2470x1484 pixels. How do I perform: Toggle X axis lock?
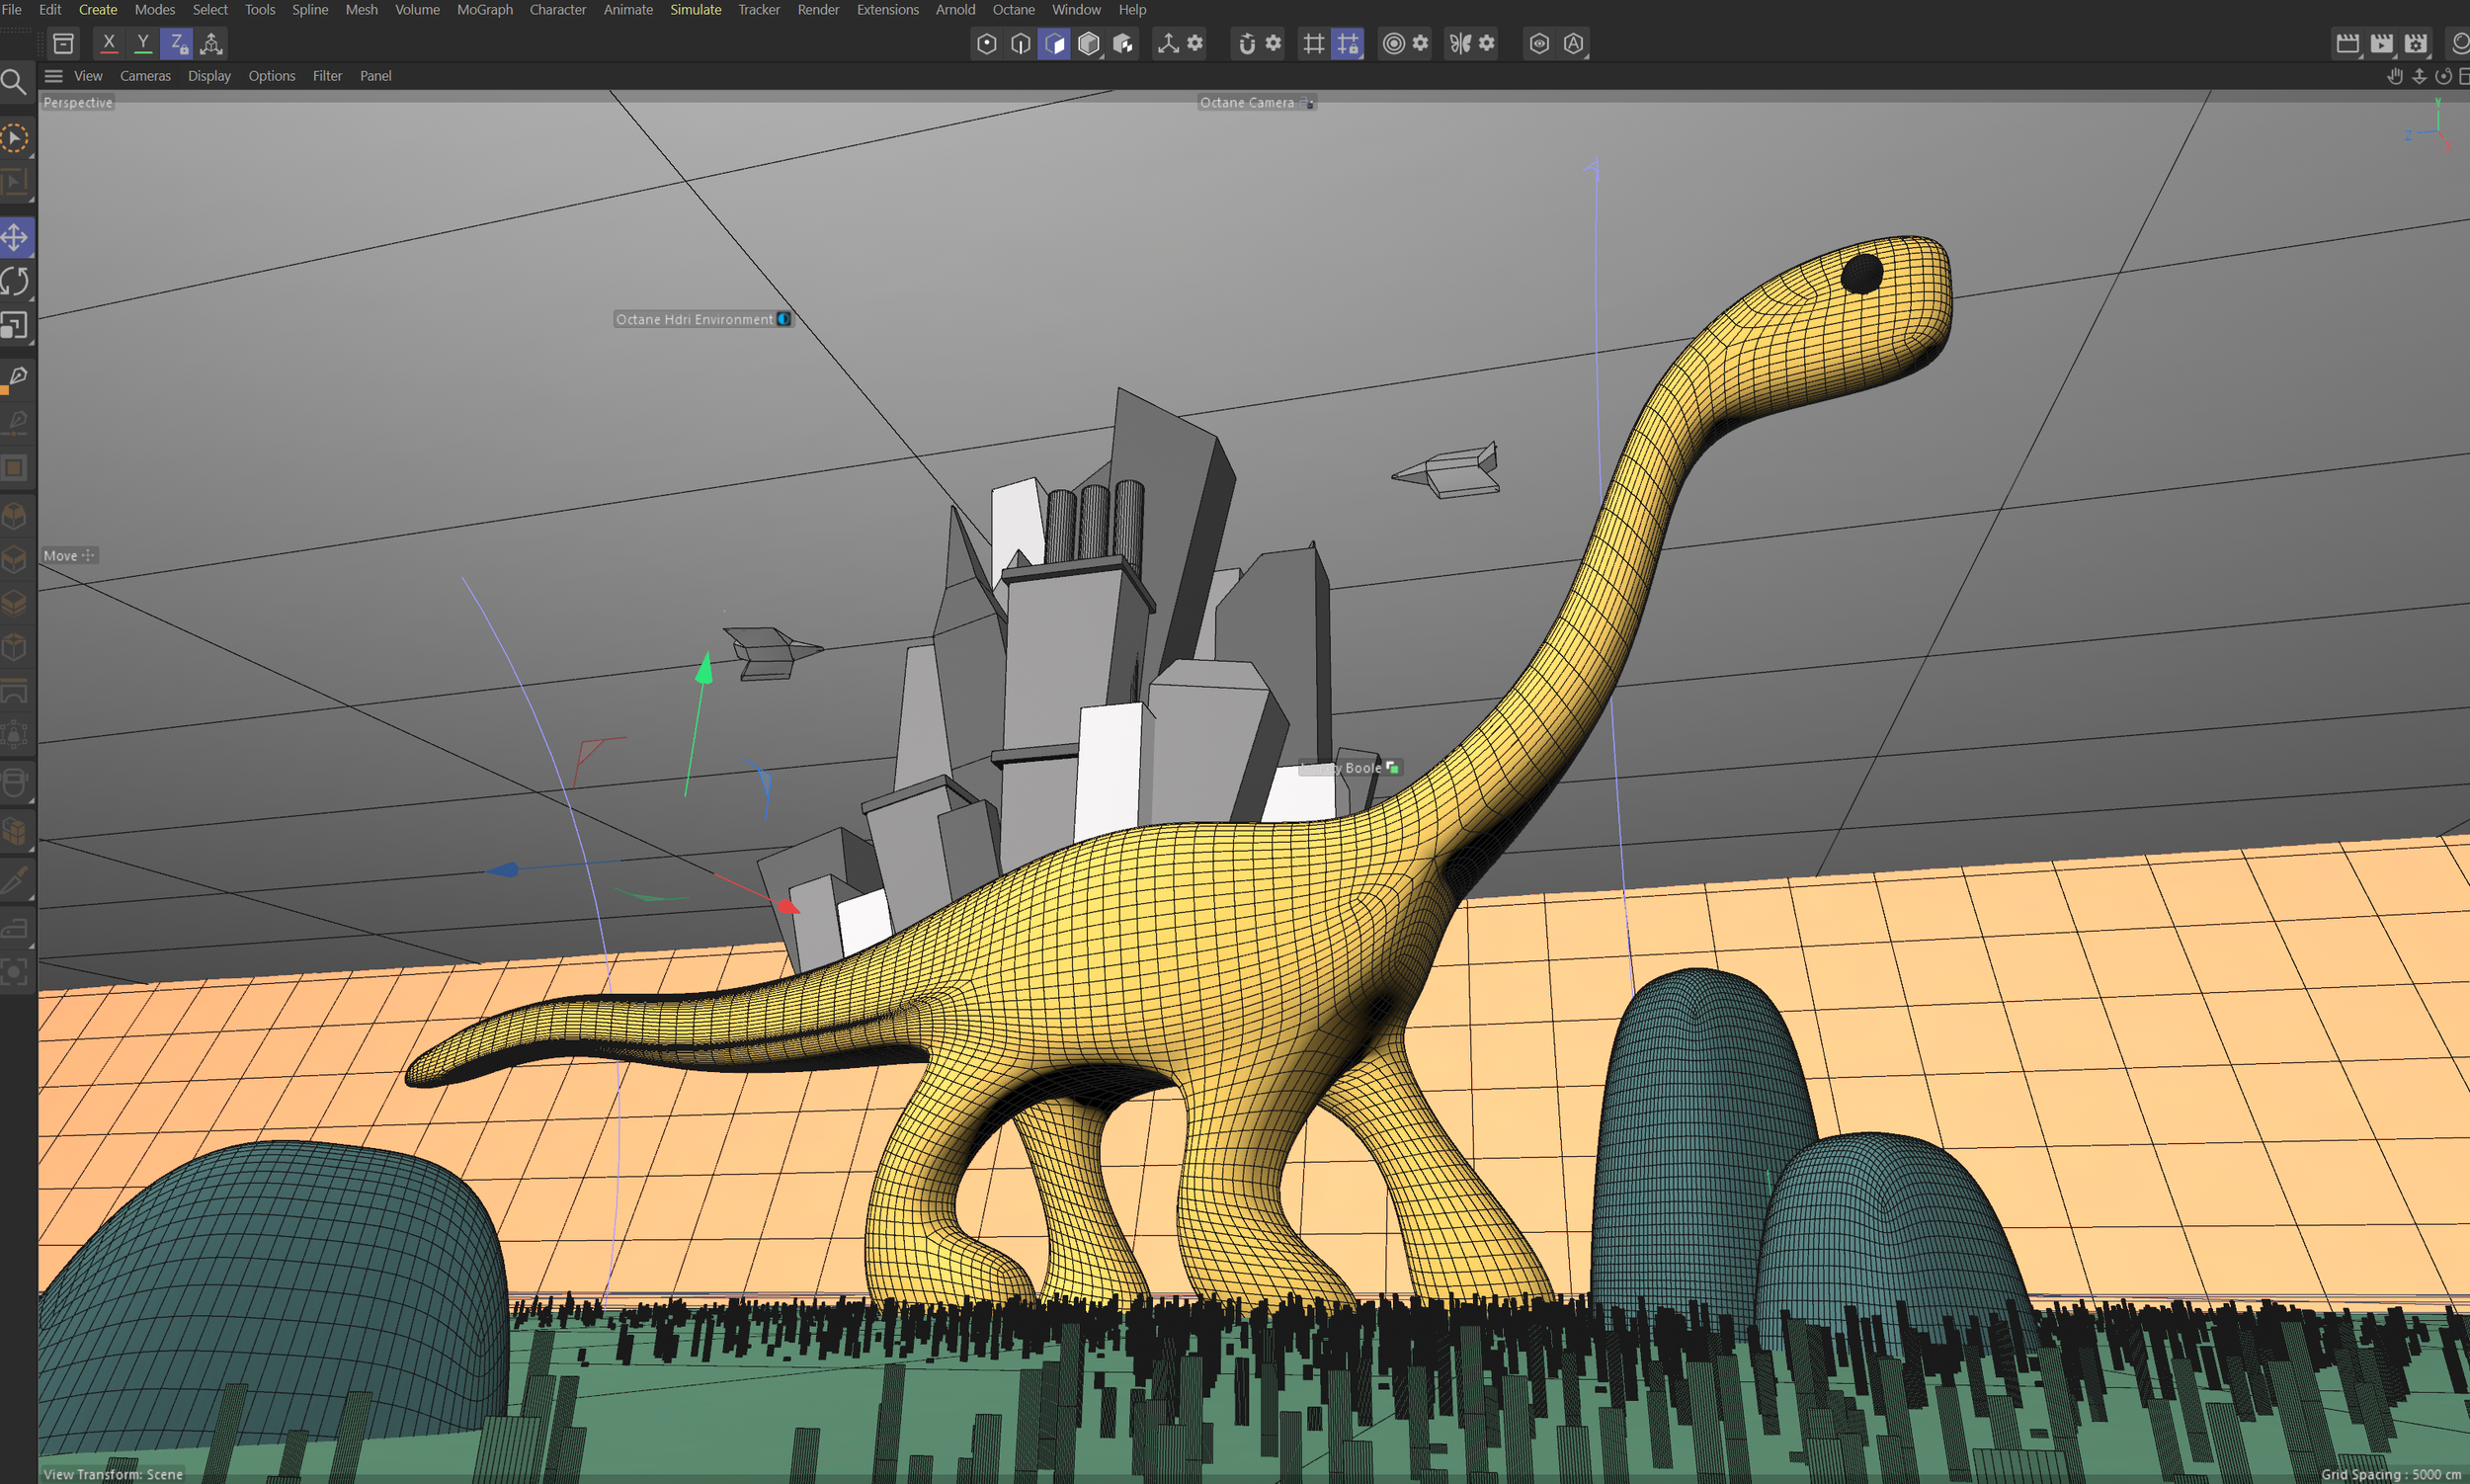pos(109,43)
